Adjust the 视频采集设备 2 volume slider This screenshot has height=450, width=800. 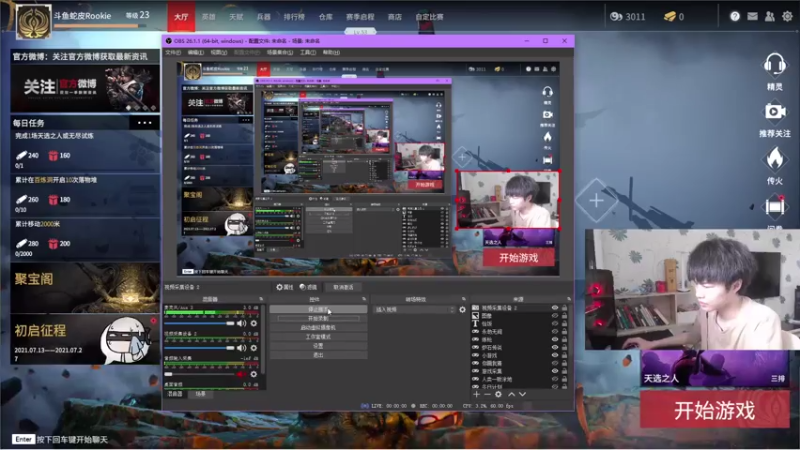click(x=199, y=348)
